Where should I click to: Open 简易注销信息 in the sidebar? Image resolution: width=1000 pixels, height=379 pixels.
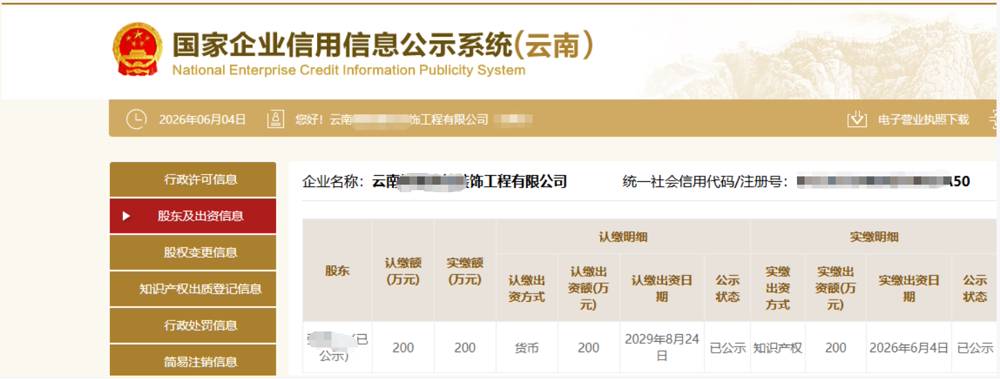pyautogui.click(x=193, y=360)
